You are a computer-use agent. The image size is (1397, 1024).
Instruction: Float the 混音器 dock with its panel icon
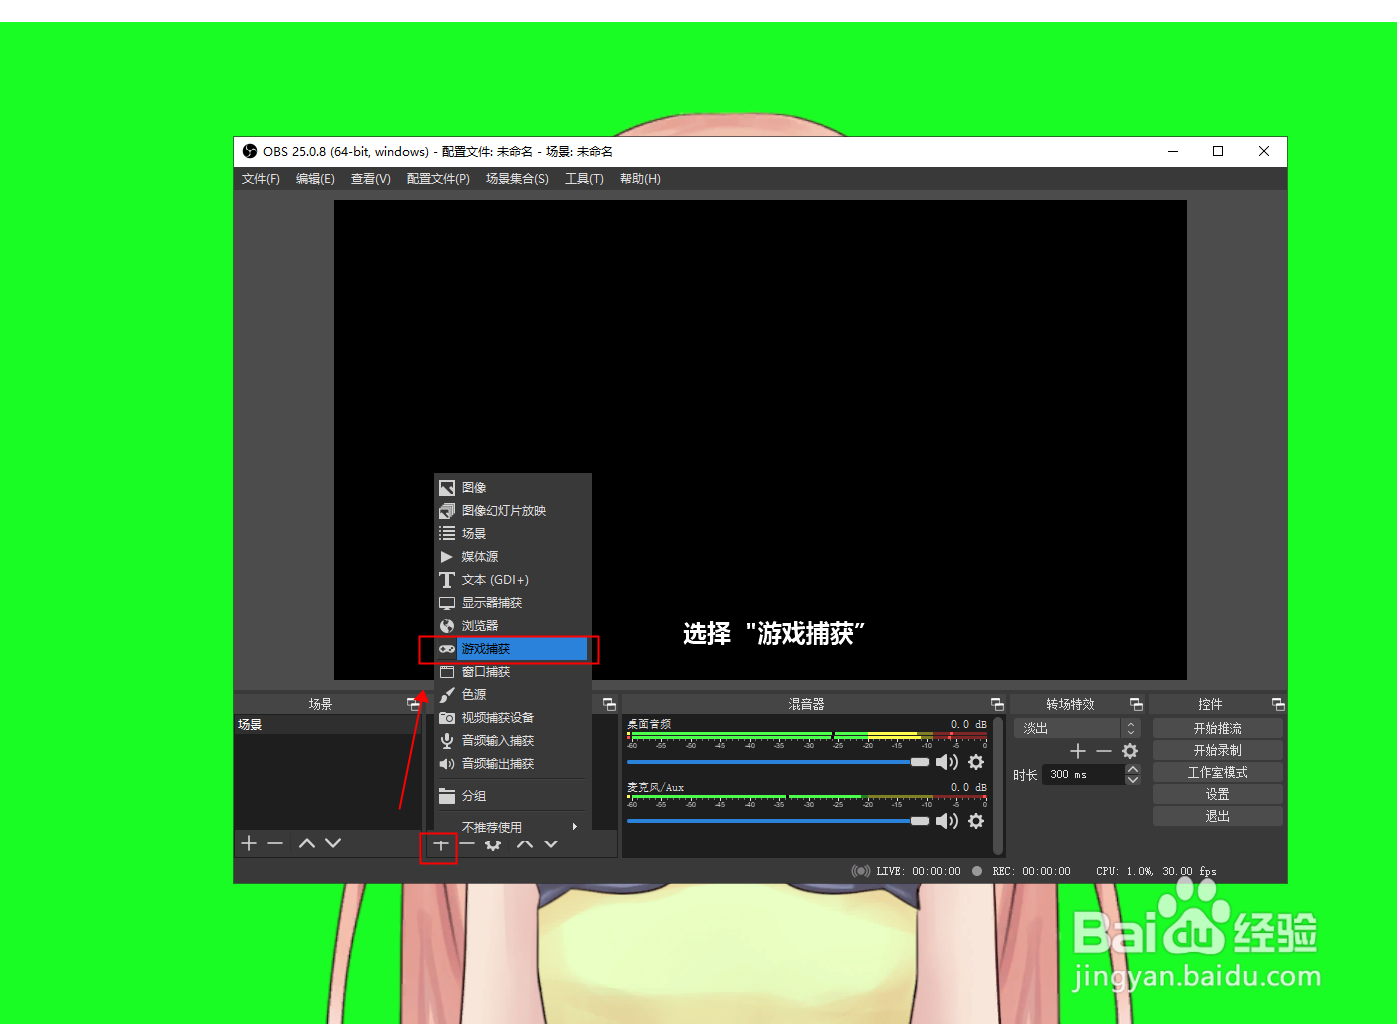coord(997,705)
